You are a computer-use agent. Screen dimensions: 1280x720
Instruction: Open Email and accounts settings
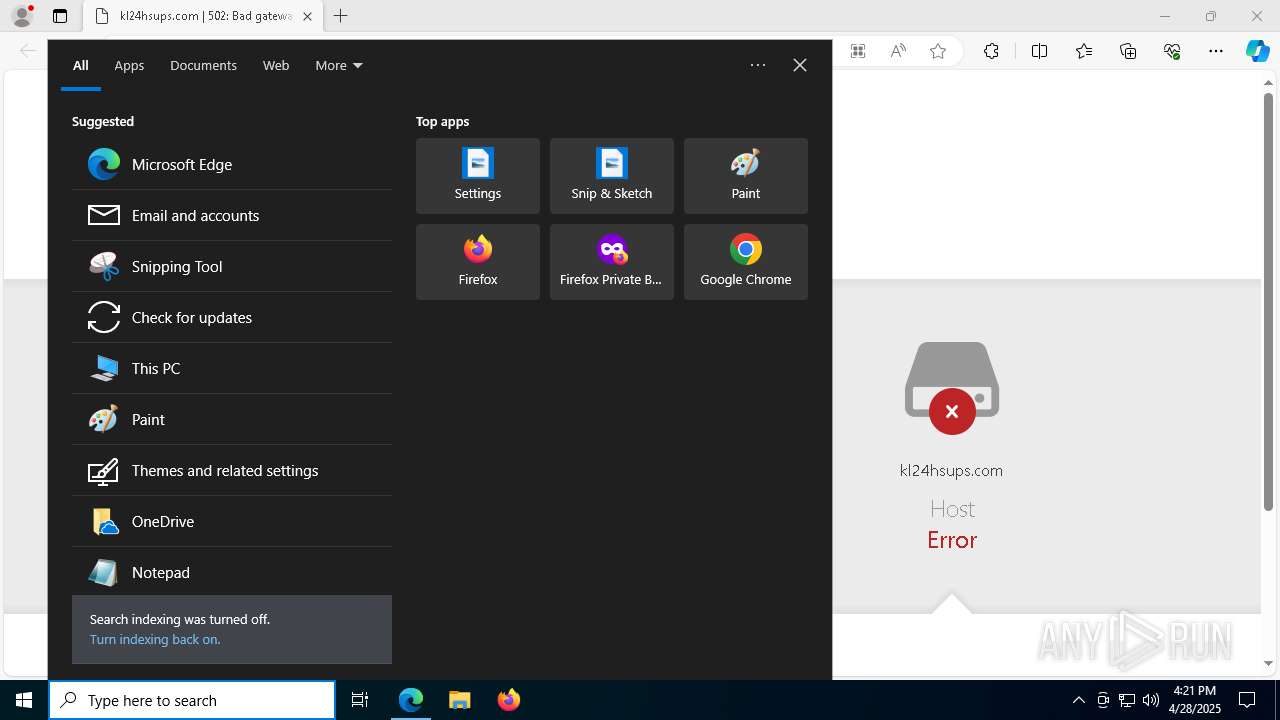(231, 215)
